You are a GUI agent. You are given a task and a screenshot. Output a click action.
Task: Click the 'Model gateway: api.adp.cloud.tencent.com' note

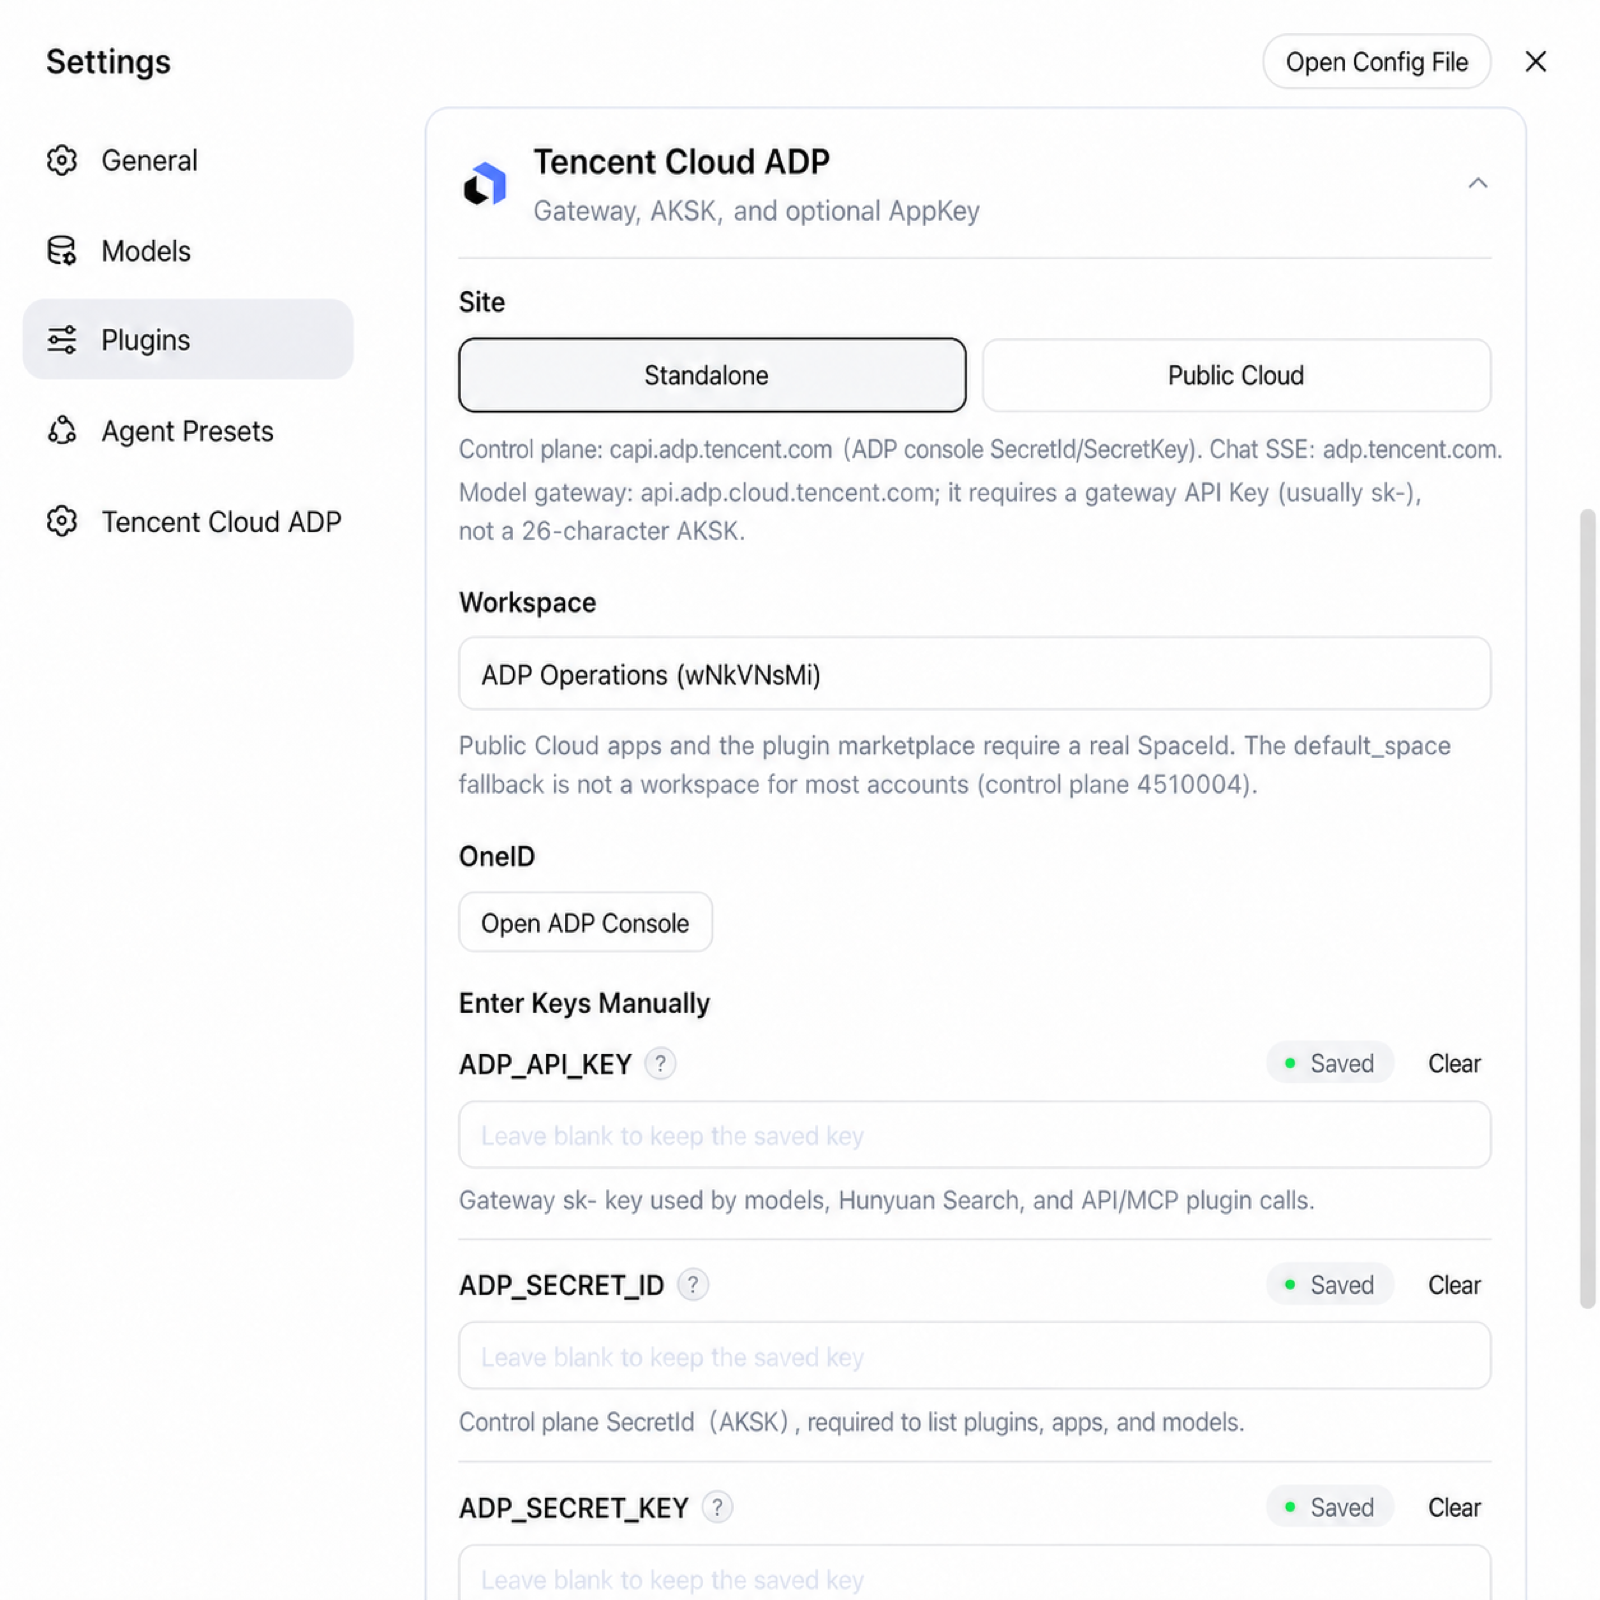click(940, 512)
